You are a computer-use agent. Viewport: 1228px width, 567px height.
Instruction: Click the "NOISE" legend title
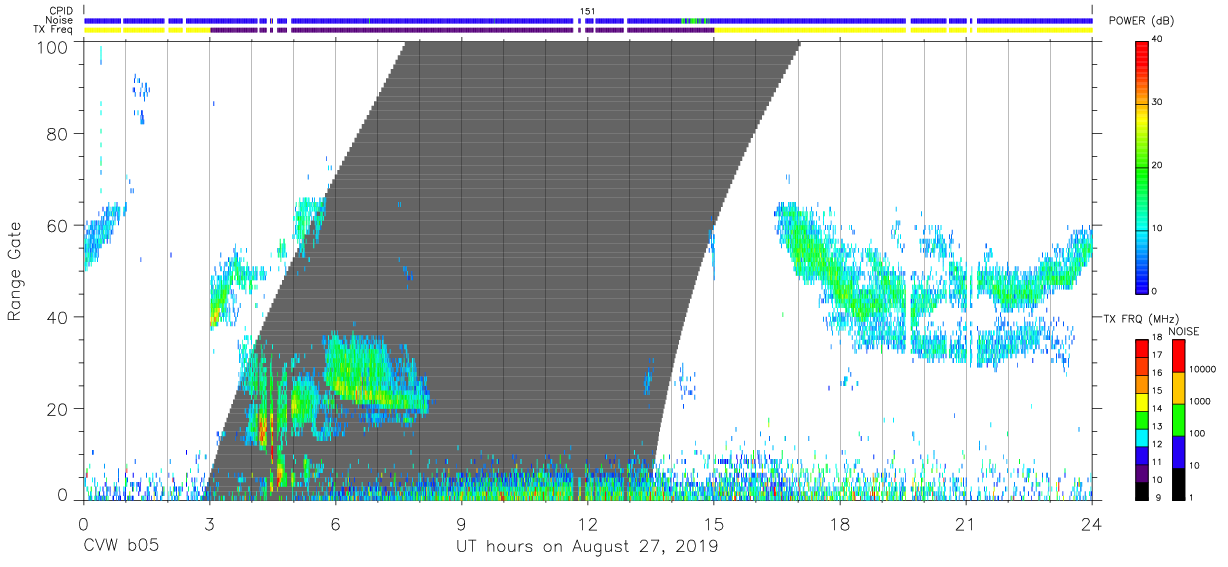[x=1185, y=331]
